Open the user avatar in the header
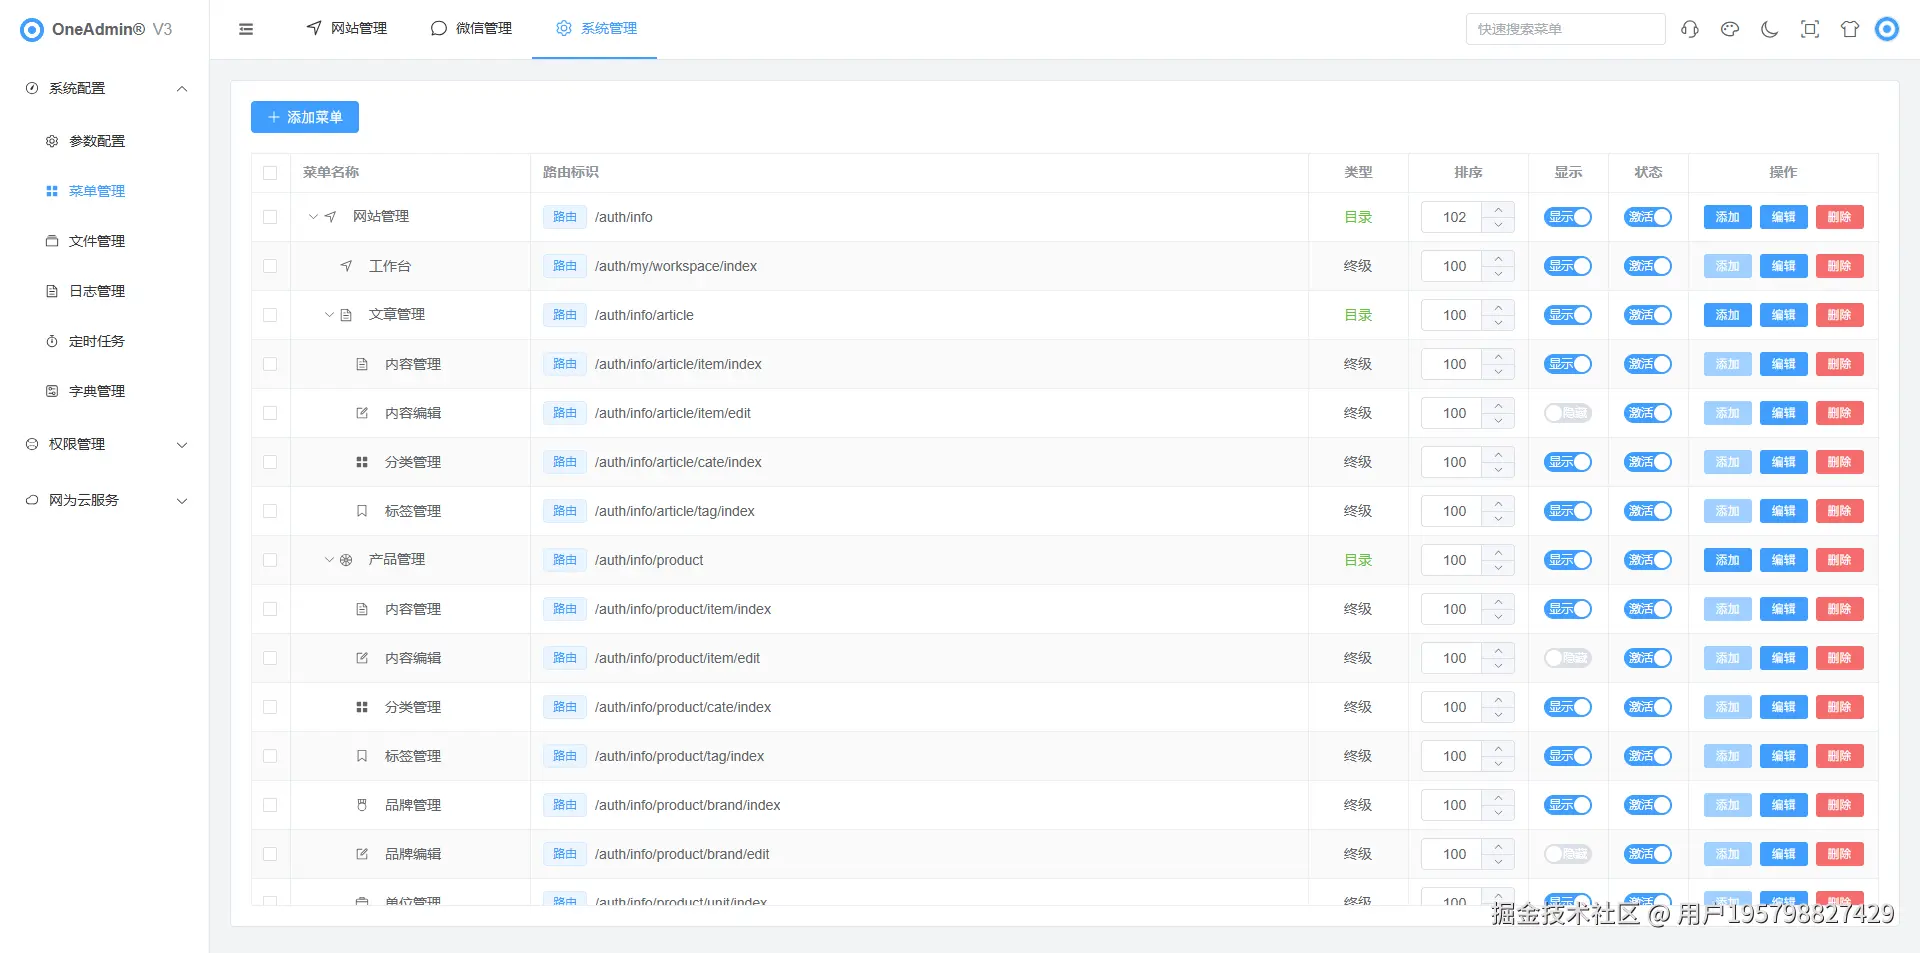 (1887, 29)
